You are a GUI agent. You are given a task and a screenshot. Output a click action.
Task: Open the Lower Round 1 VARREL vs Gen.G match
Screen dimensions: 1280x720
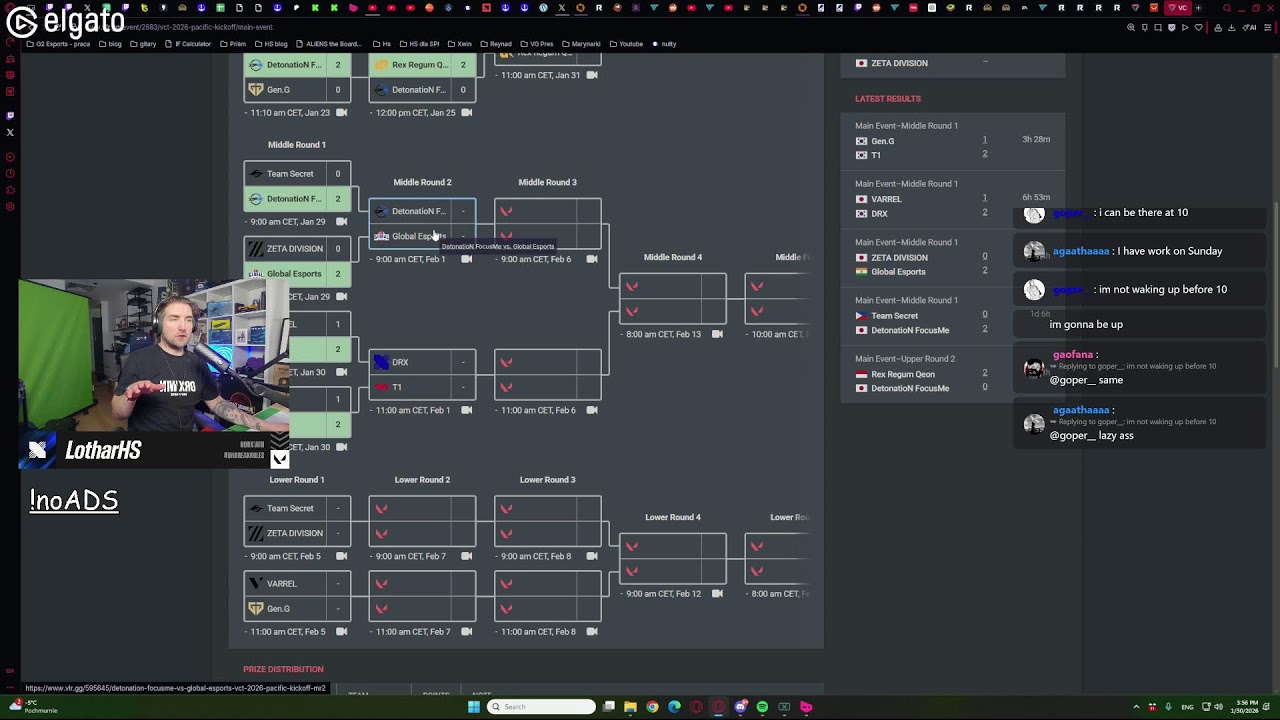[x=297, y=596]
